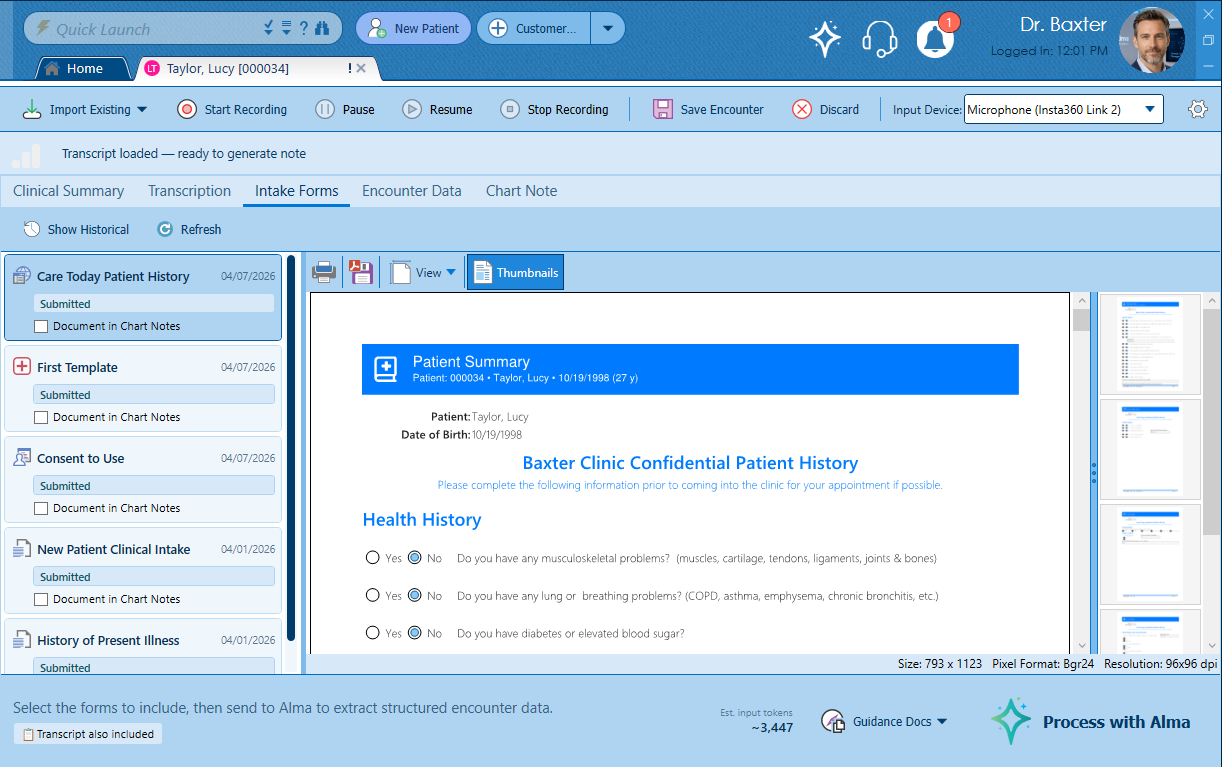Click the Process with Alma button
The image size is (1222, 767).
tap(1090, 722)
